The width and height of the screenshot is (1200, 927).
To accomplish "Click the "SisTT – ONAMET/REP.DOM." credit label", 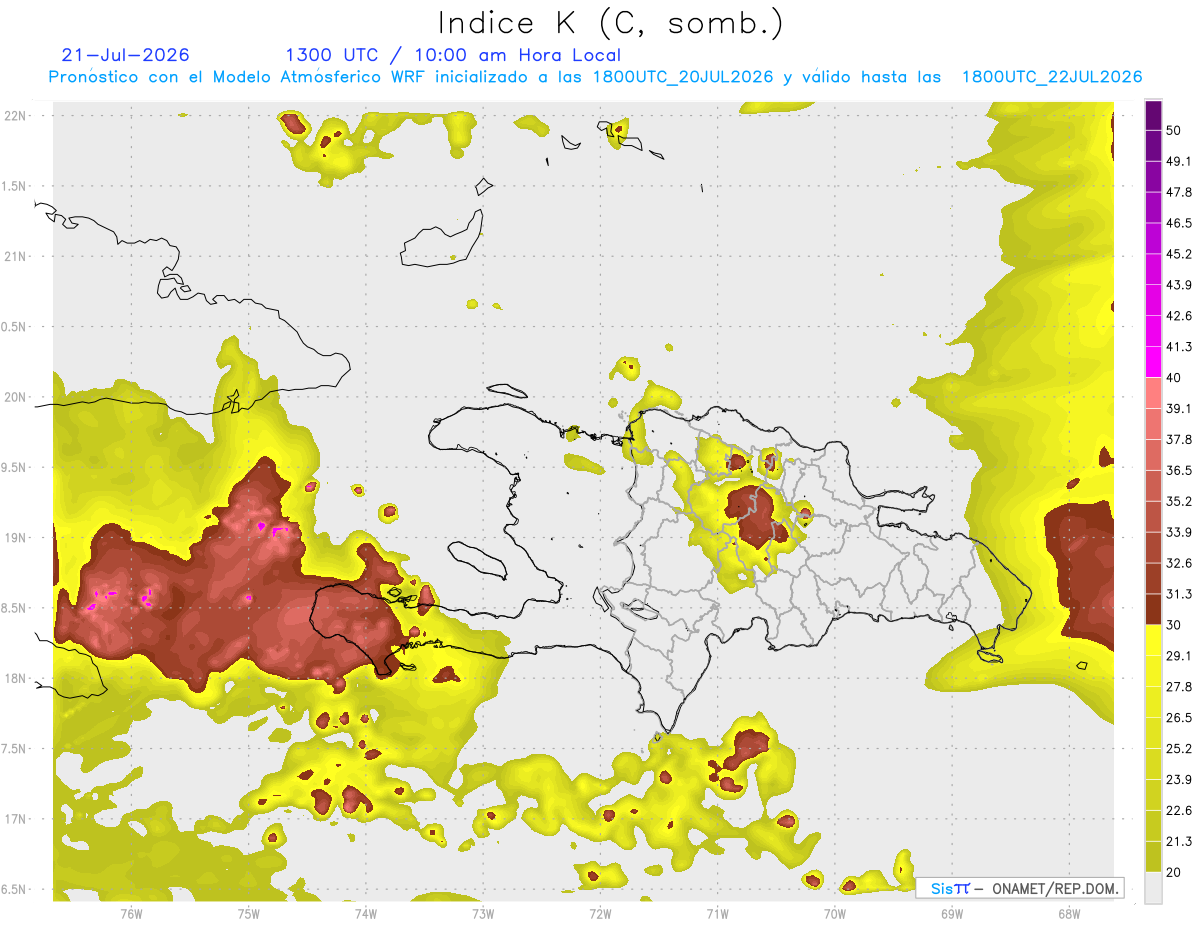I will click(1021, 888).
